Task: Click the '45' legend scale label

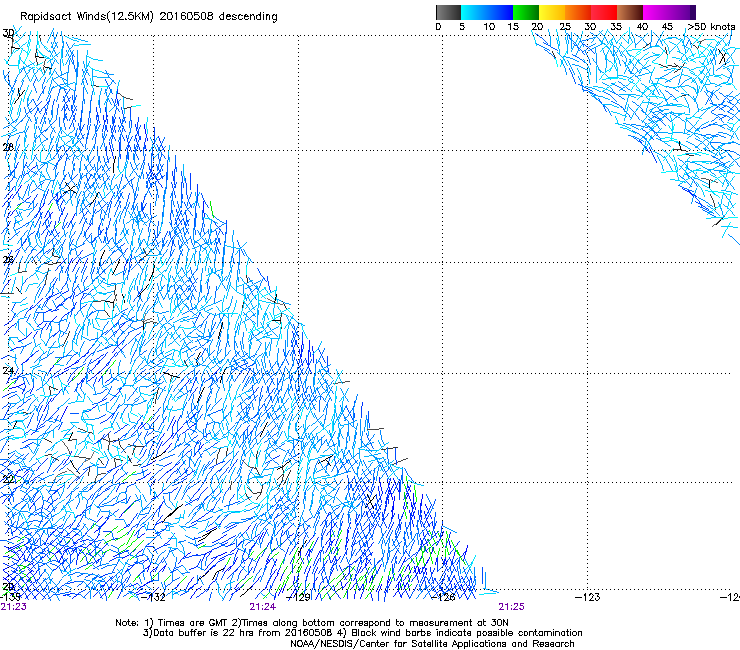Action: point(667,27)
